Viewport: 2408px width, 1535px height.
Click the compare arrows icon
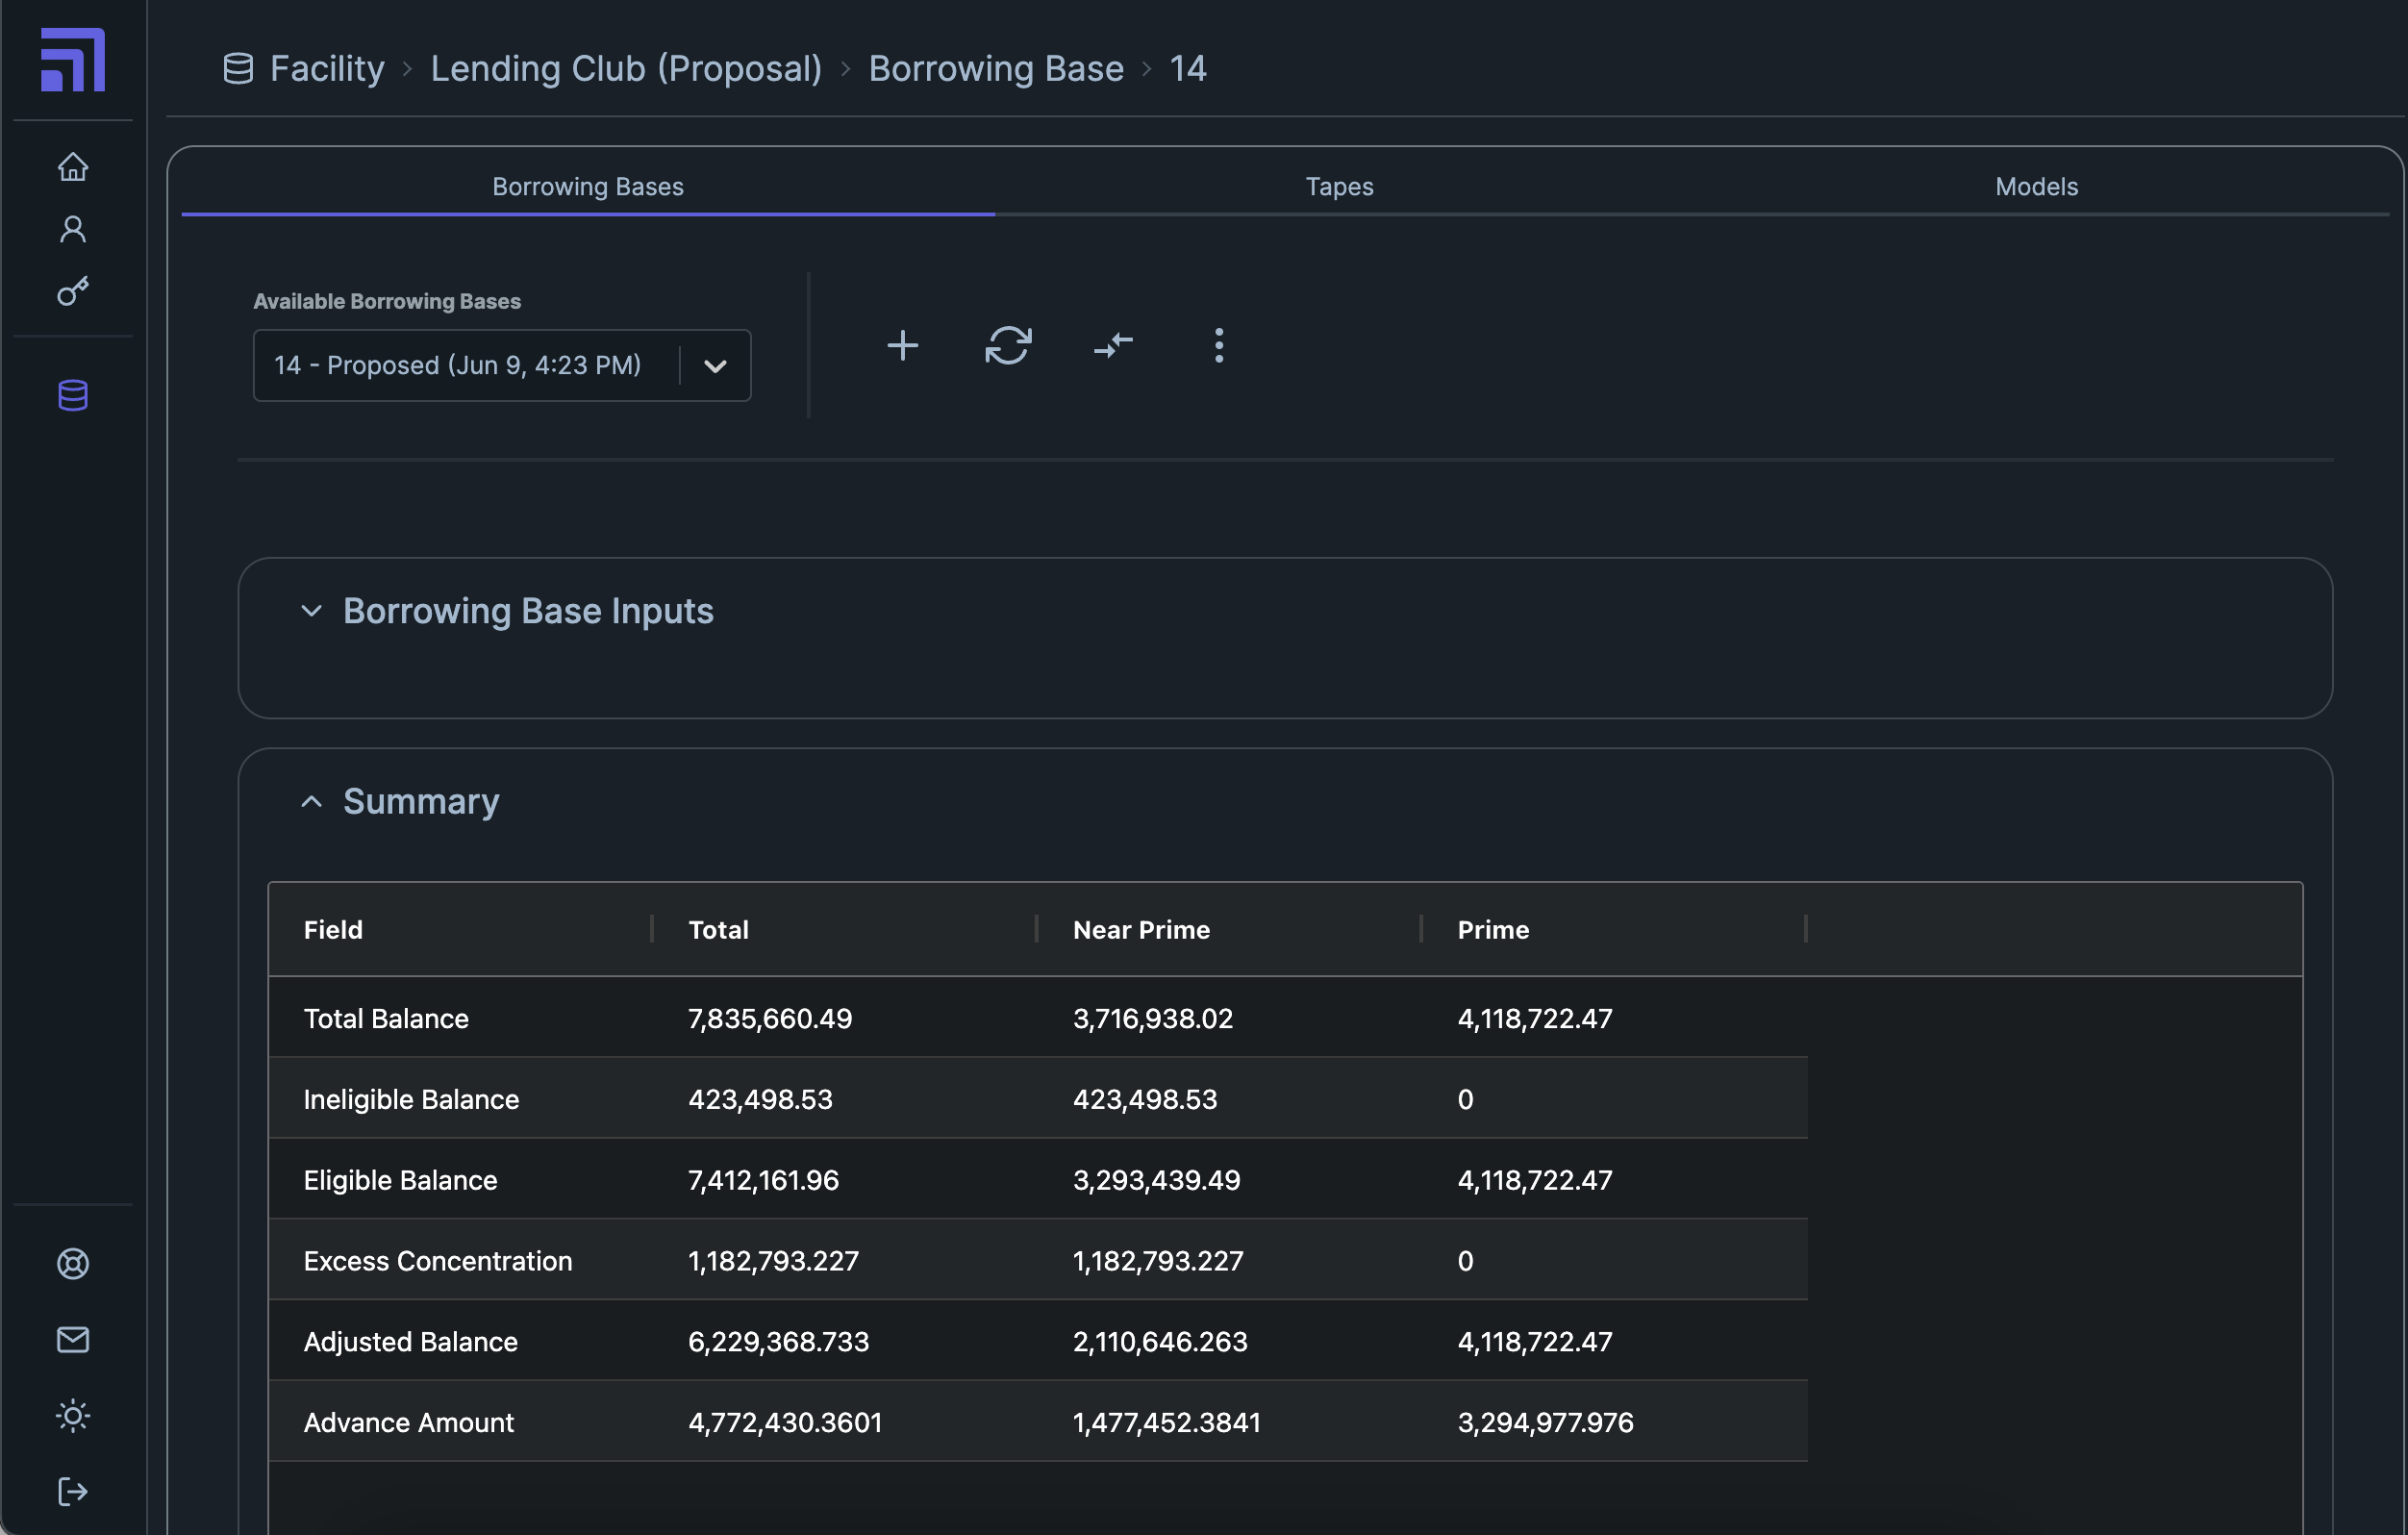[1112, 346]
